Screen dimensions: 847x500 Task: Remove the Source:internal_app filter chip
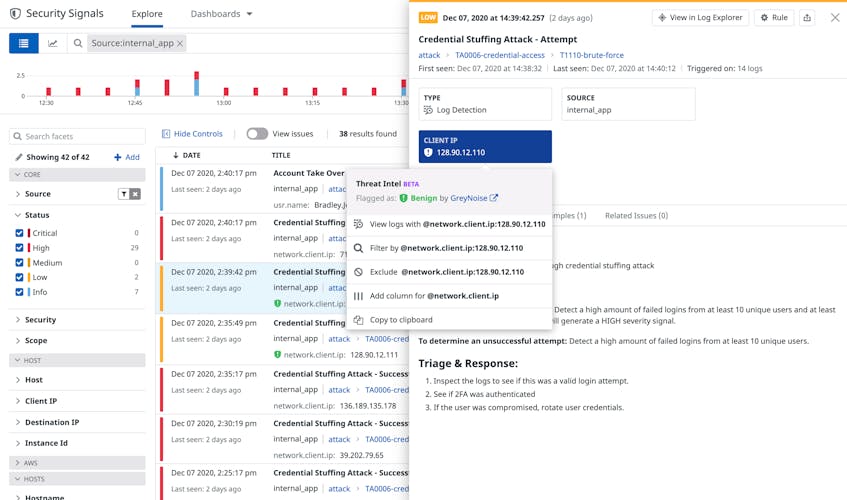pyautogui.click(x=180, y=43)
